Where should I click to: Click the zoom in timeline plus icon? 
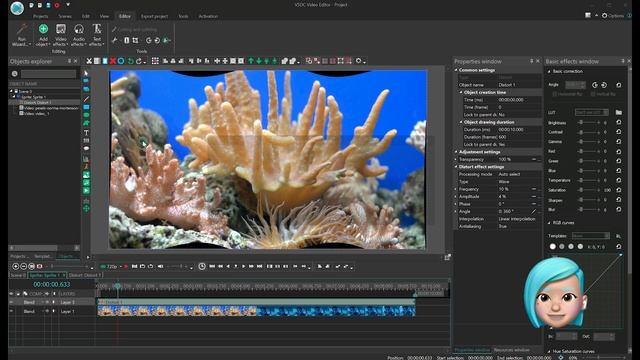tap(16, 267)
